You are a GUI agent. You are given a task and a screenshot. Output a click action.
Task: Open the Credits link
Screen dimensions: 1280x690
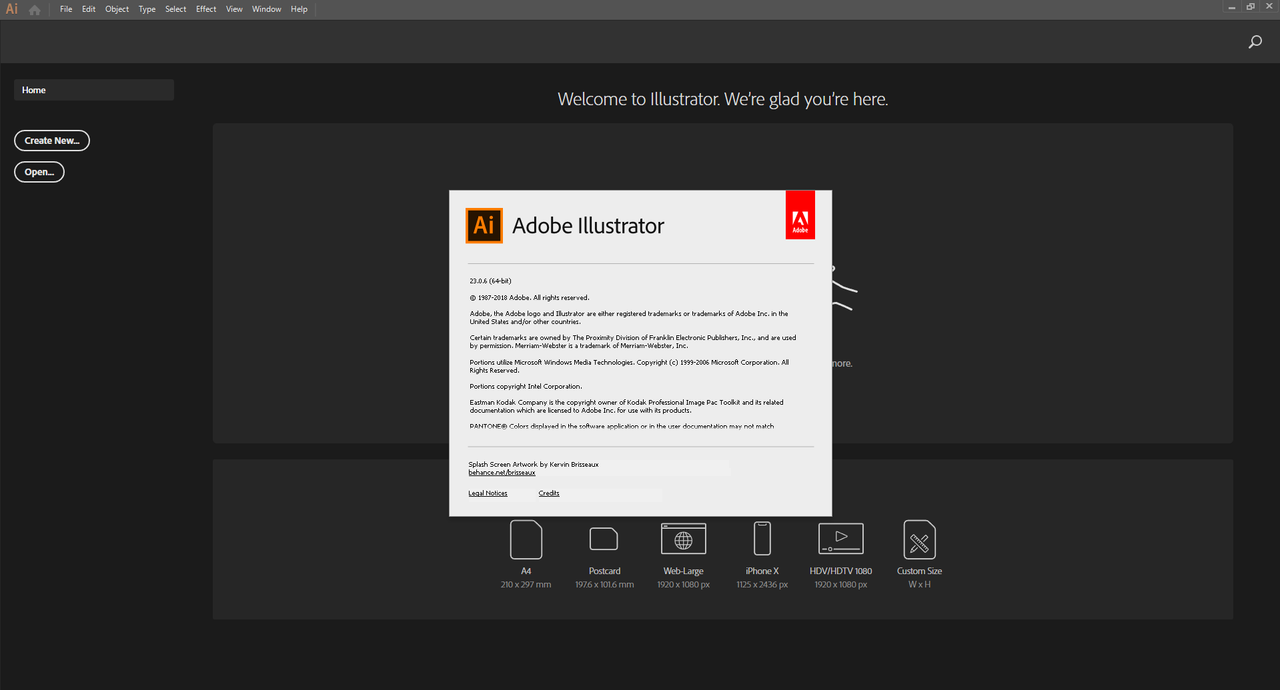[549, 493]
